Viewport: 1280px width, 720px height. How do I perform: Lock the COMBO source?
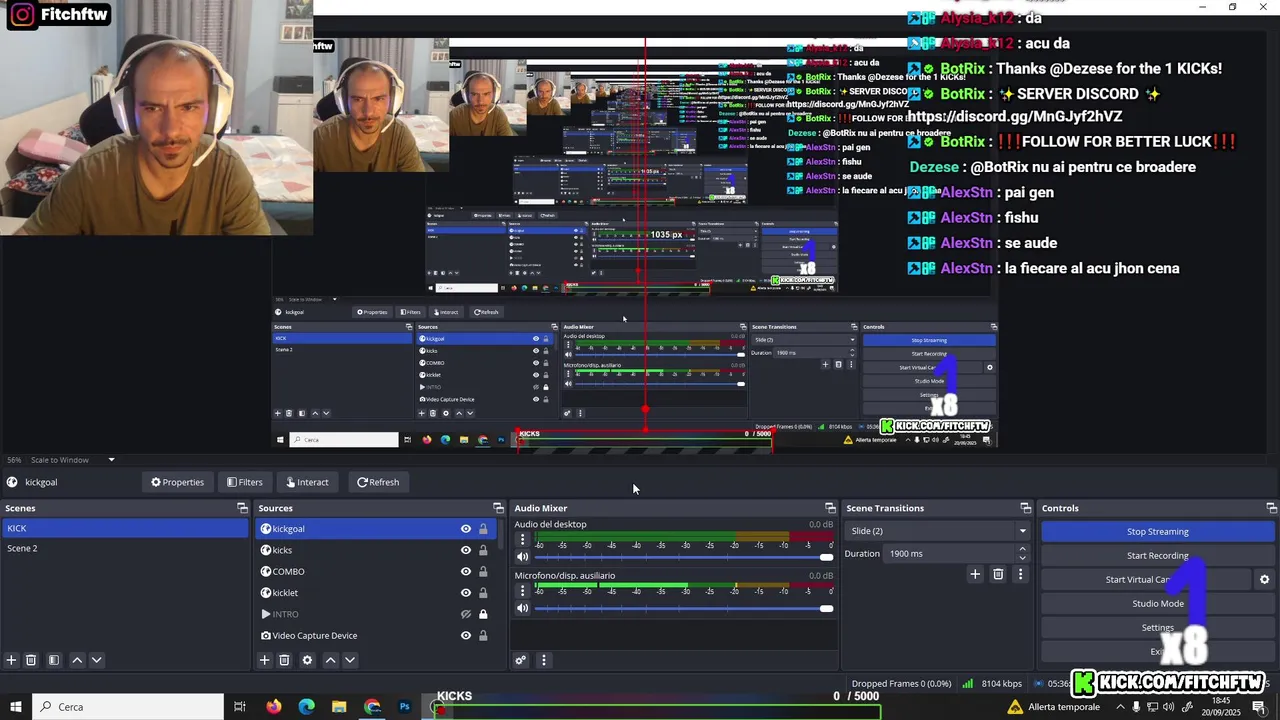(x=483, y=572)
